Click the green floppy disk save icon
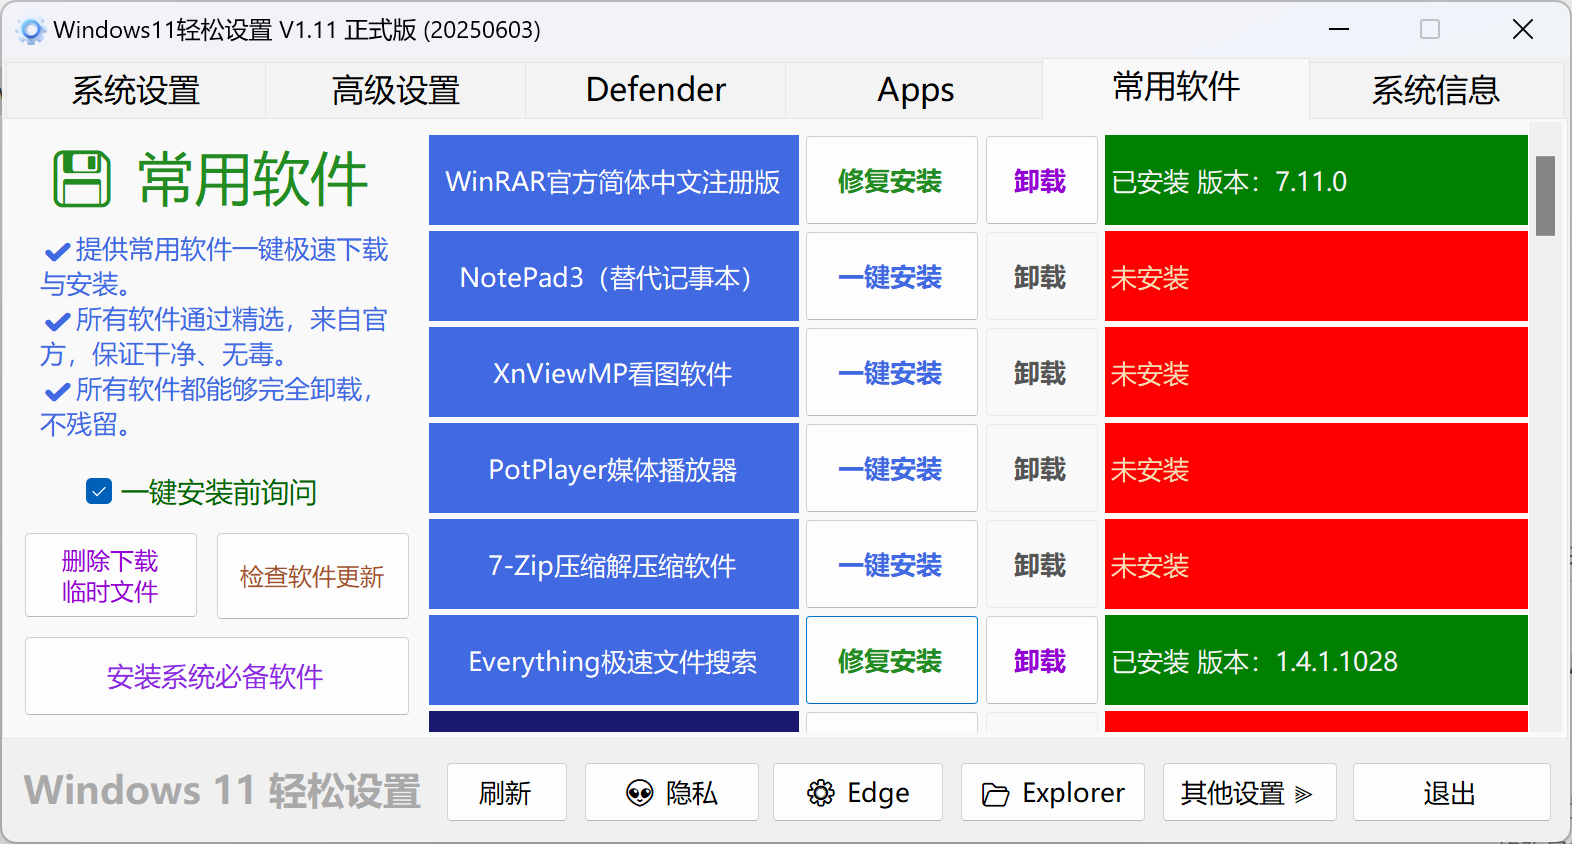 pyautogui.click(x=81, y=179)
